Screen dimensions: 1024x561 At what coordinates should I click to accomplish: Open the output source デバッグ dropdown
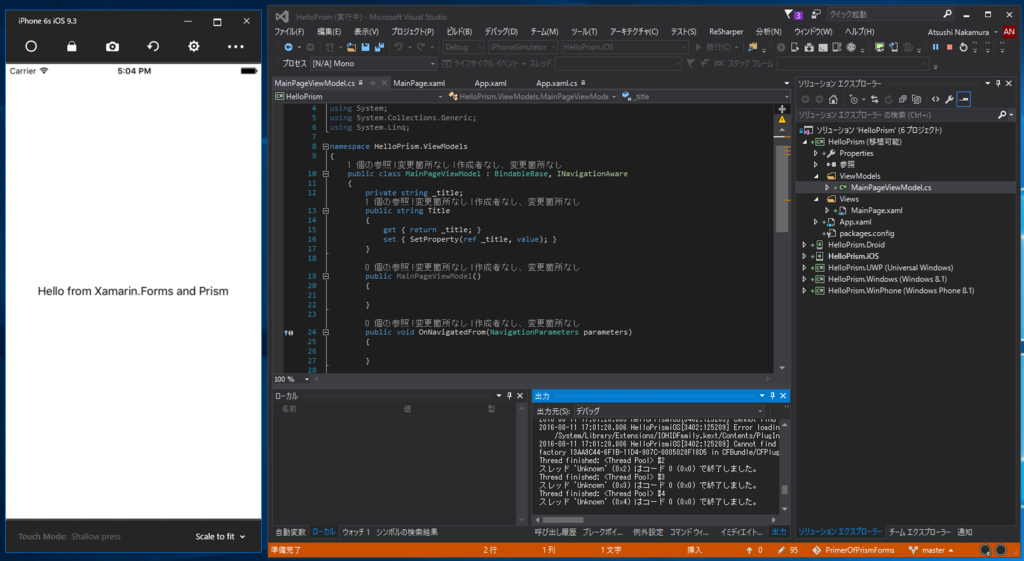(x=667, y=411)
